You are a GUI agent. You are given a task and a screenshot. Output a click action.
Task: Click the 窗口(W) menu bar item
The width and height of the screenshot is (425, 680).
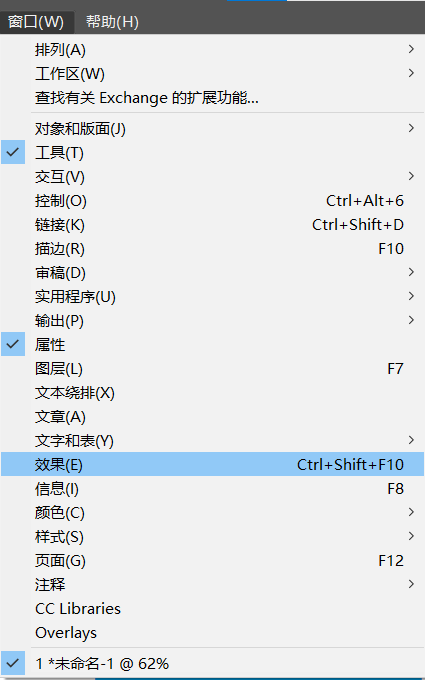36,22
